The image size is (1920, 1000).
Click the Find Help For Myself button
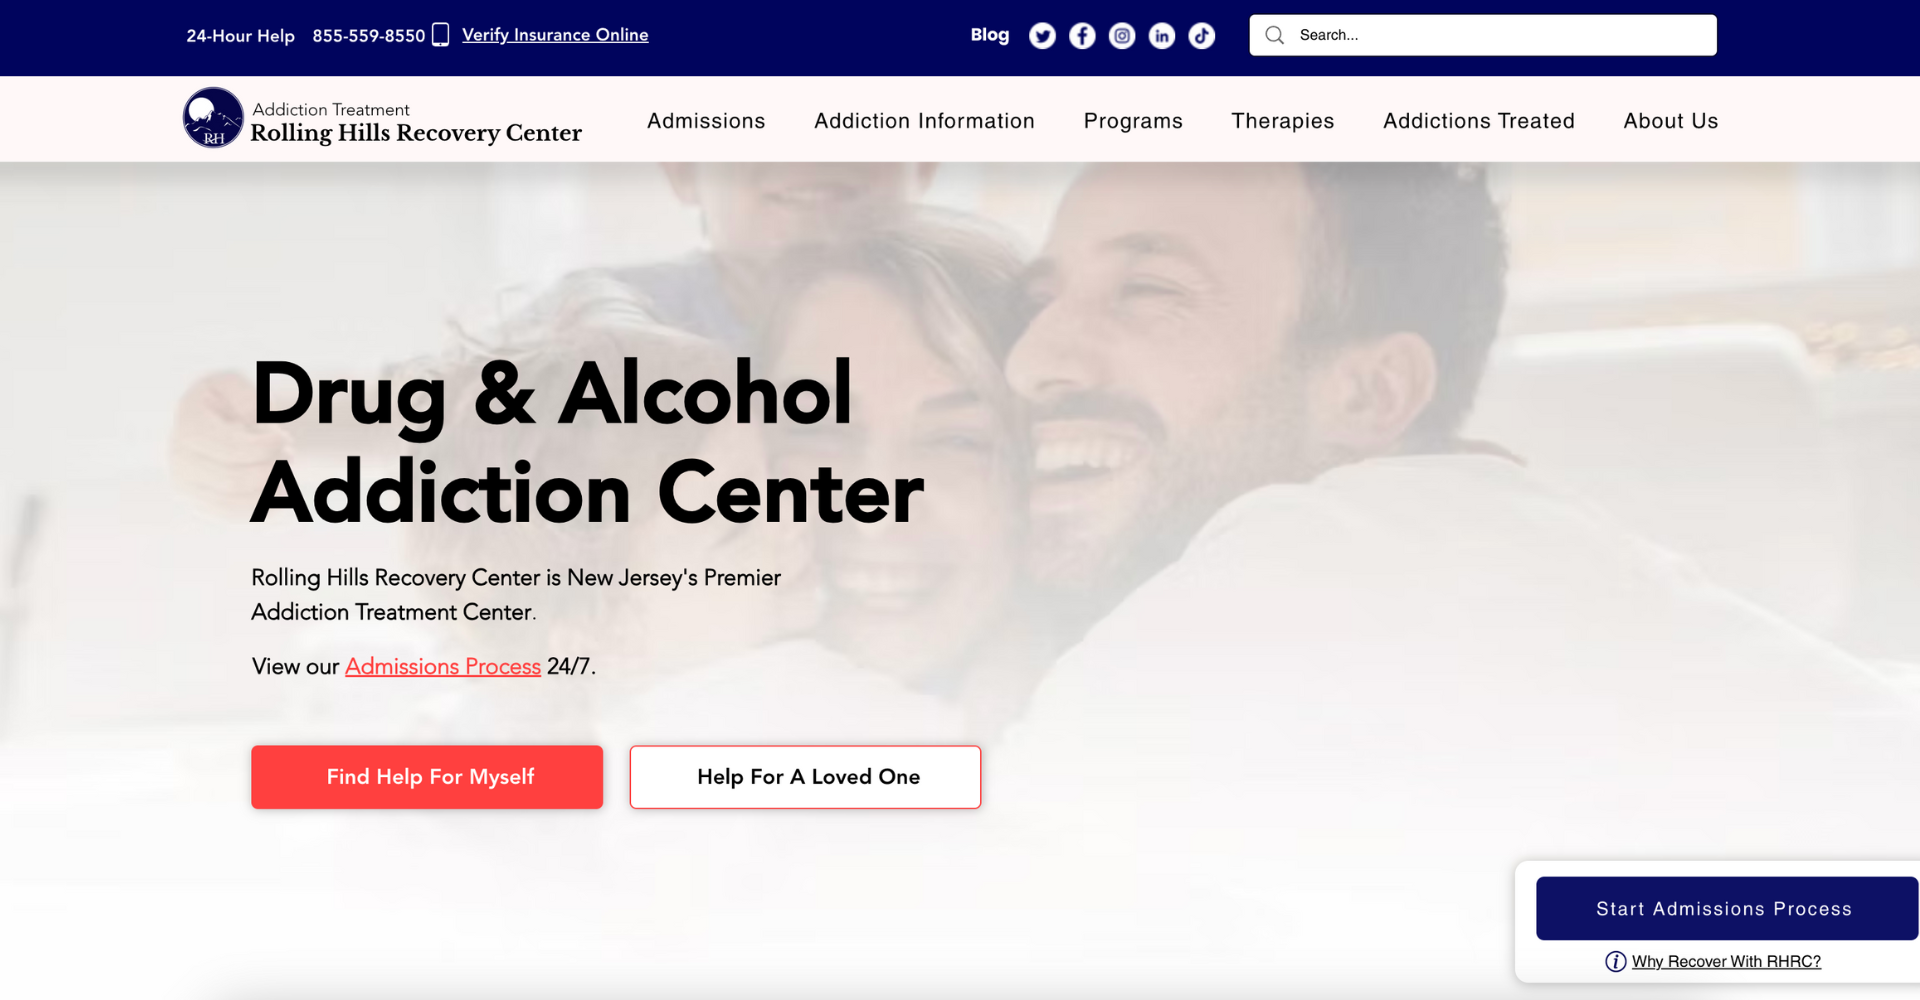pyautogui.click(x=427, y=777)
